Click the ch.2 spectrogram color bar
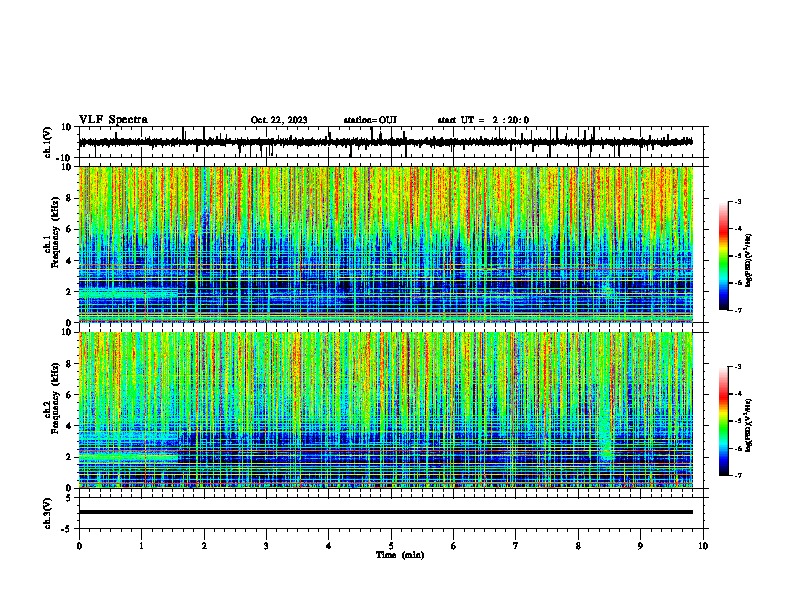 tap(724, 421)
